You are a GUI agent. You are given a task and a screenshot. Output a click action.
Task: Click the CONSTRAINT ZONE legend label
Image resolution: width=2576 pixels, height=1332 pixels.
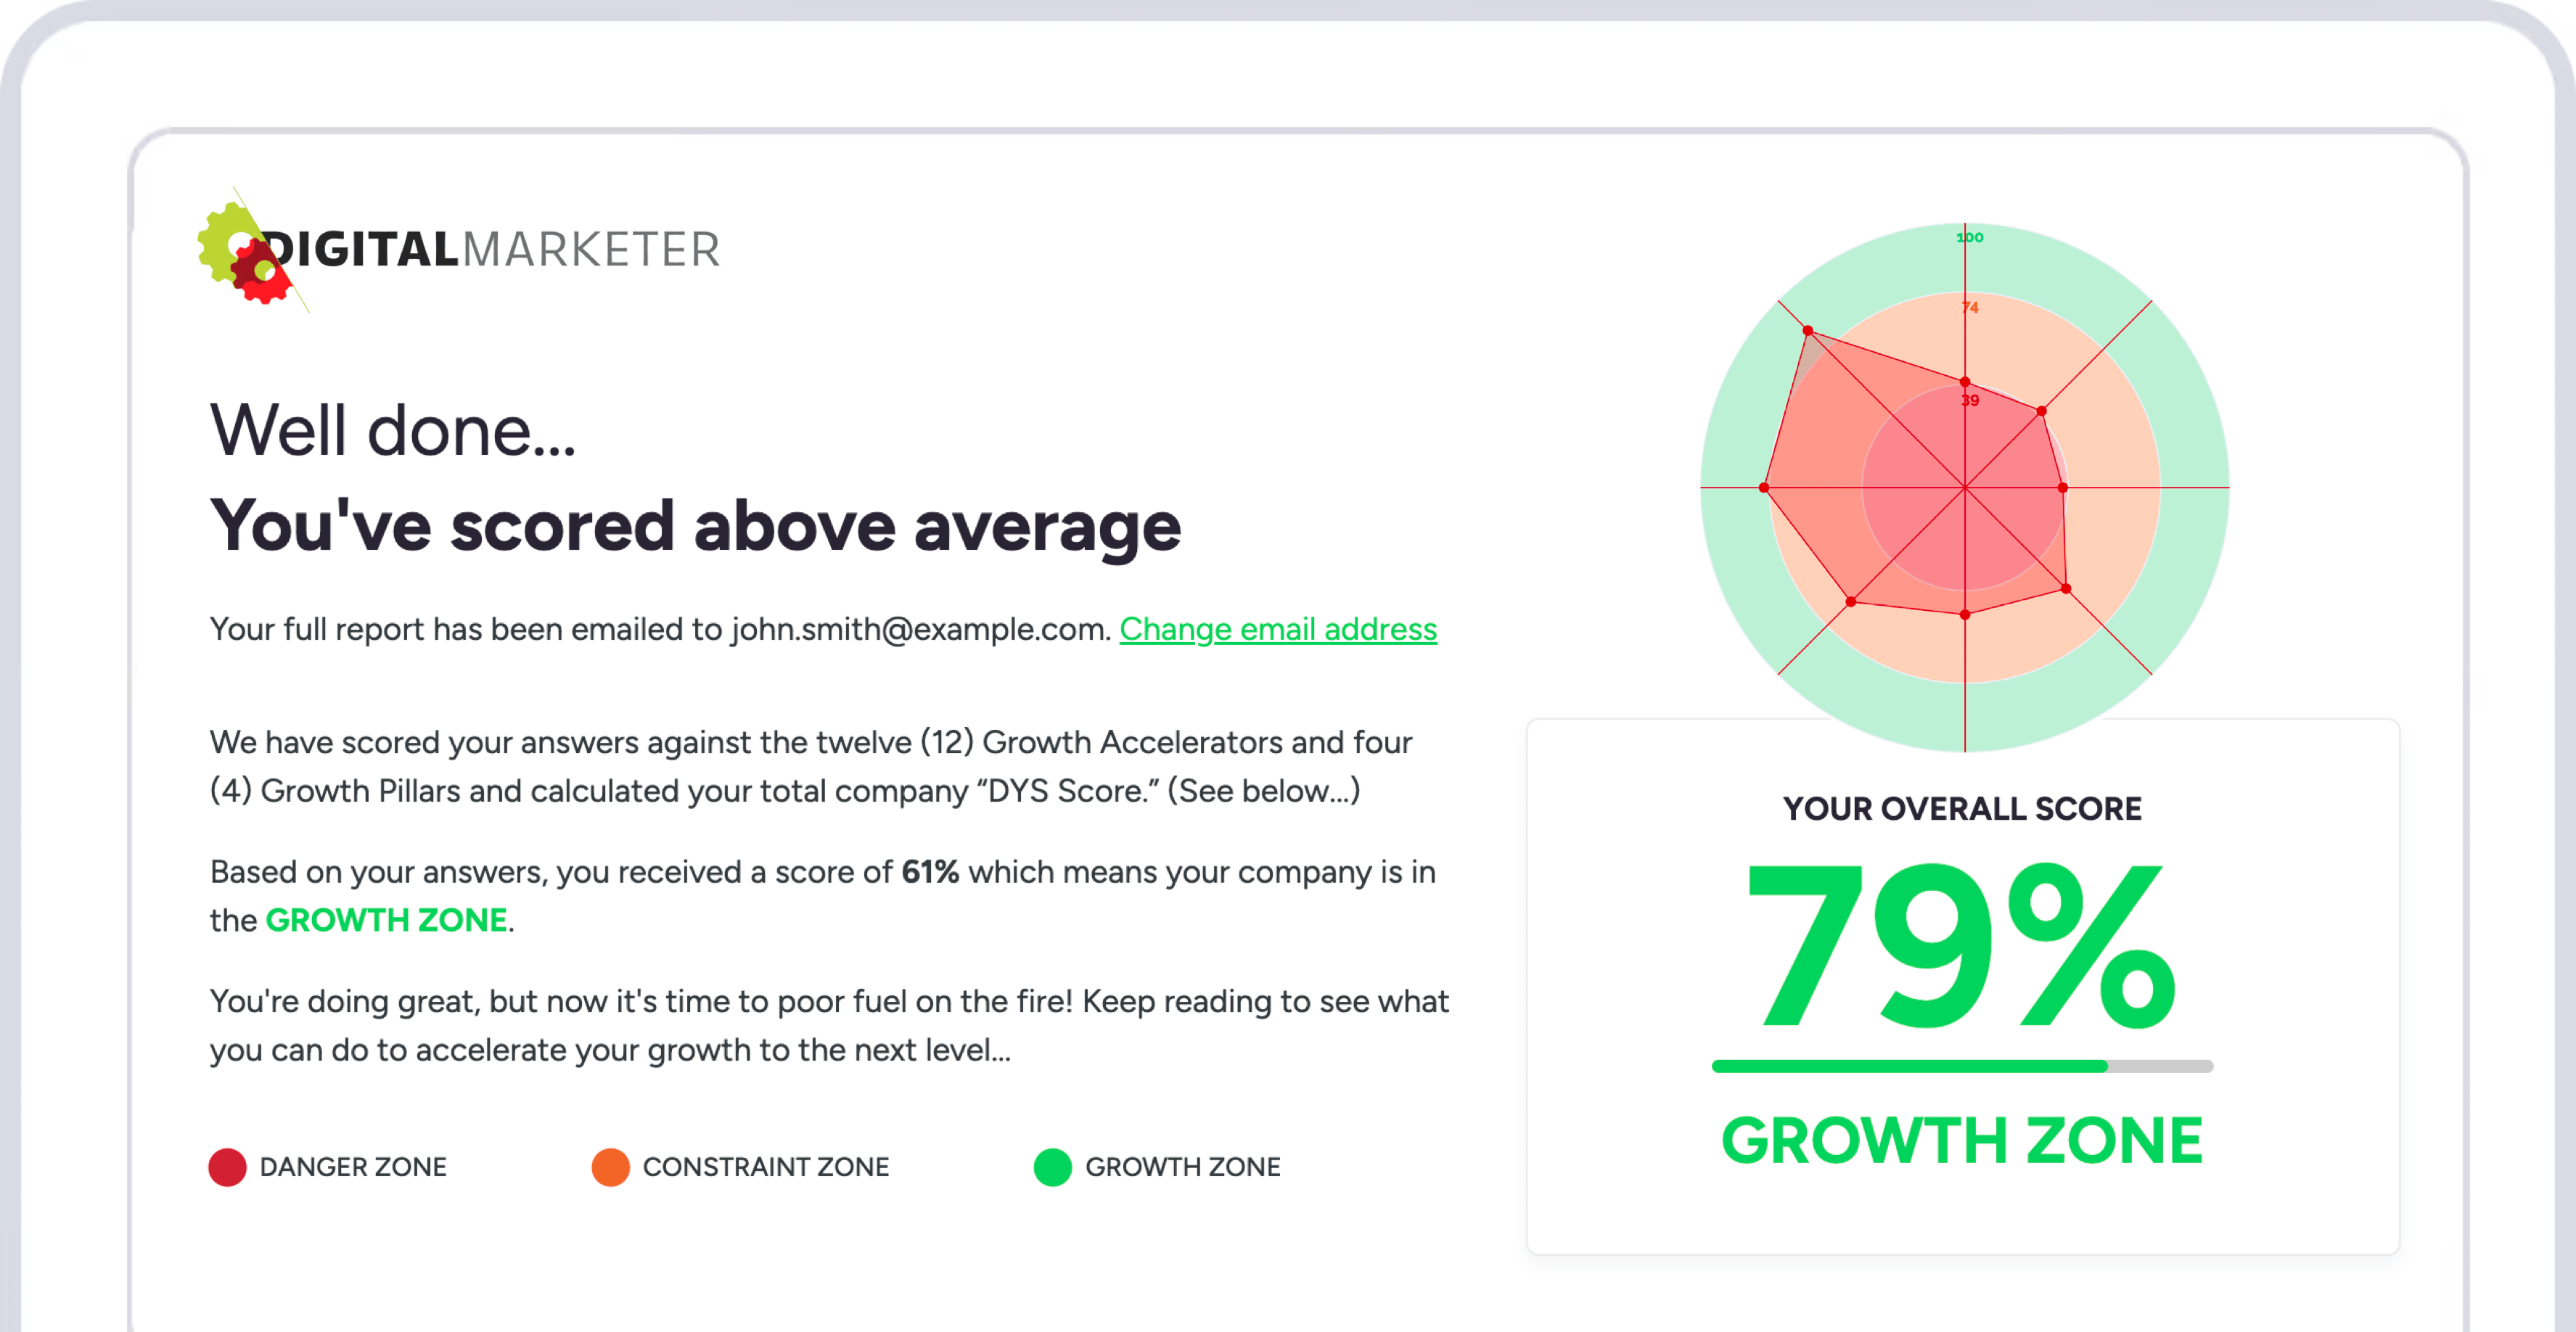pyautogui.click(x=765, y=1167)
